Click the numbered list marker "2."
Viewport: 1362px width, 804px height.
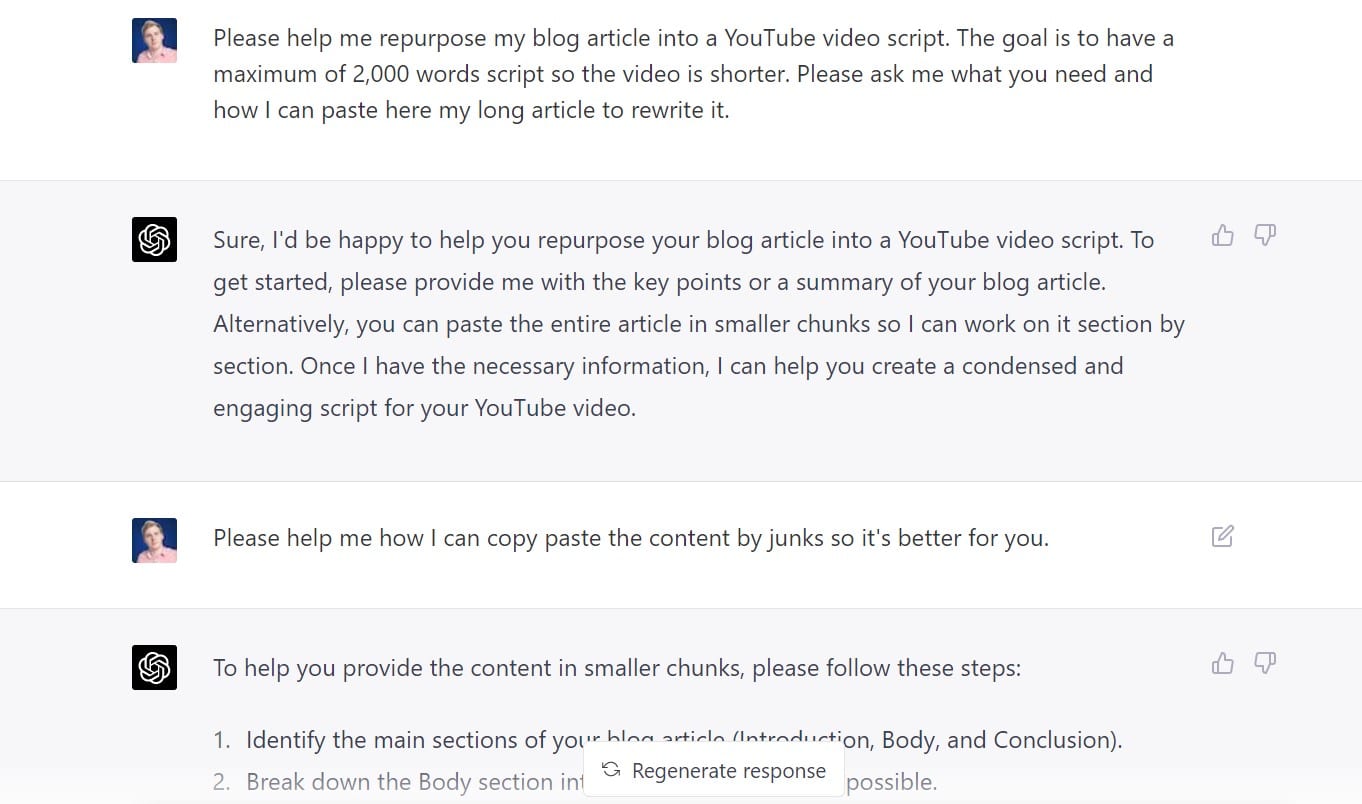point(222,782)
